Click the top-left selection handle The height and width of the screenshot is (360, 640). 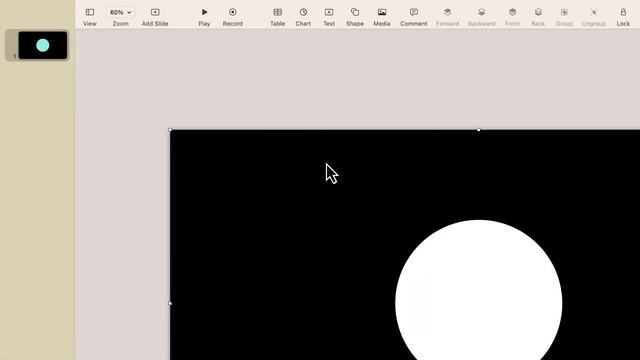pyautogui.click(x=170, y=130)
